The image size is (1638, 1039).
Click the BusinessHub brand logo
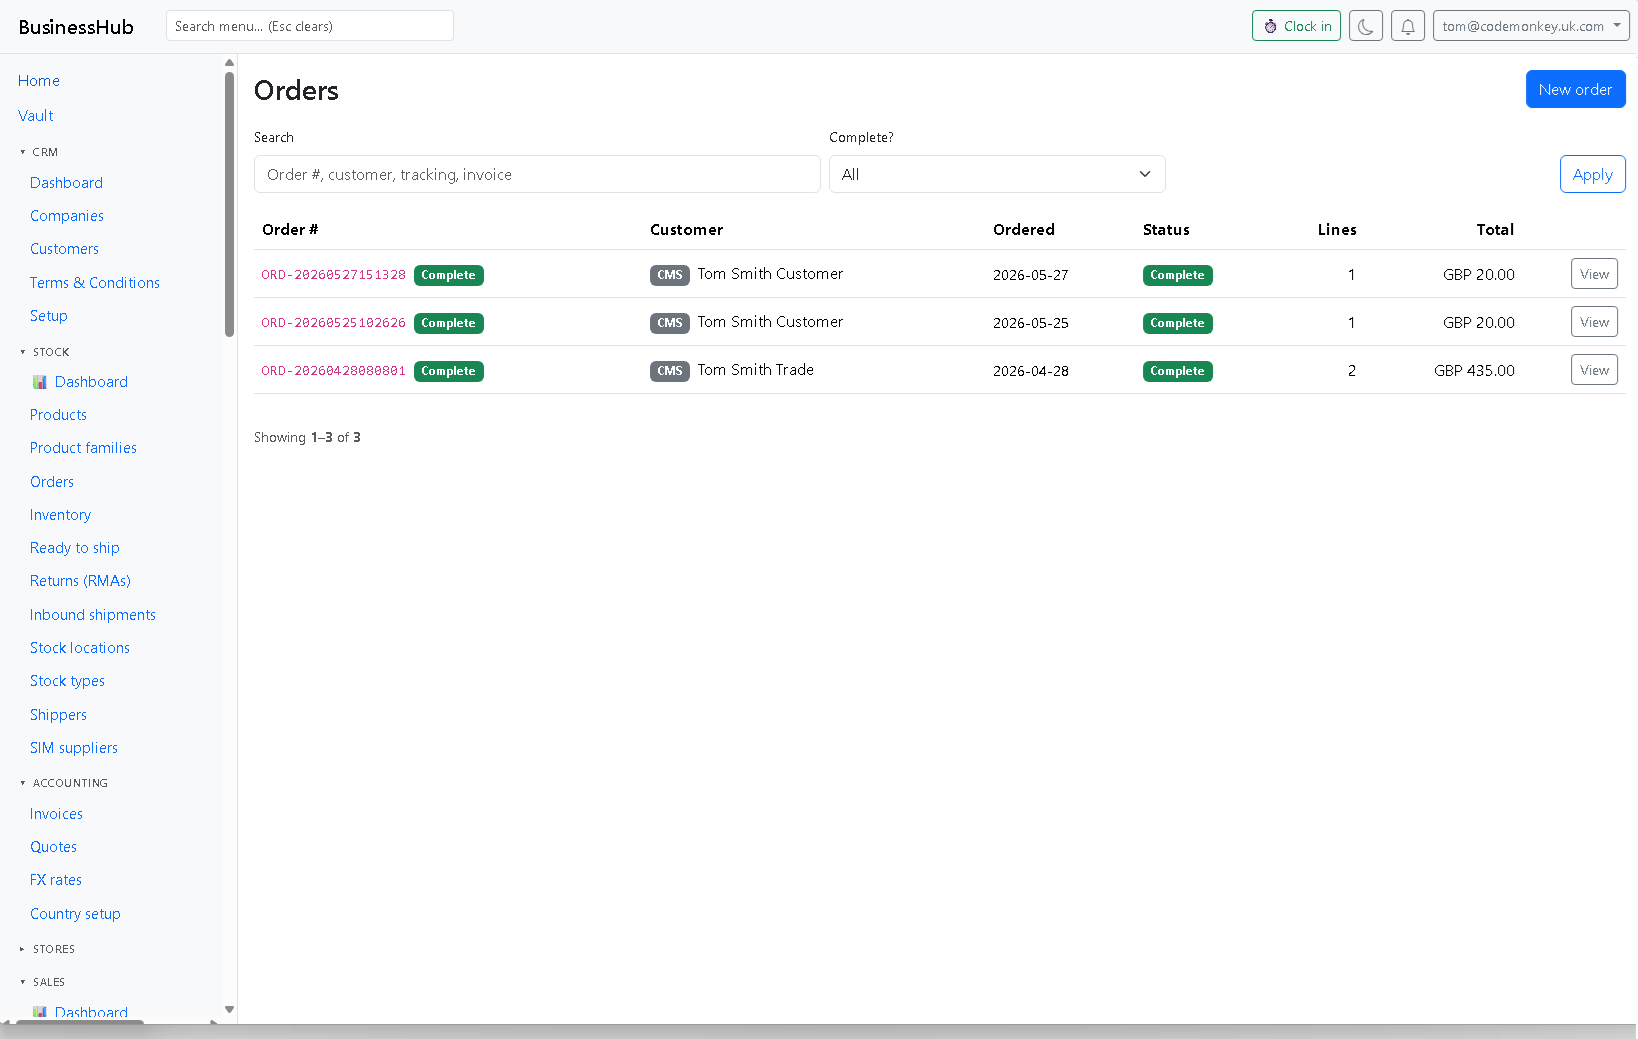tap(76, 27)
